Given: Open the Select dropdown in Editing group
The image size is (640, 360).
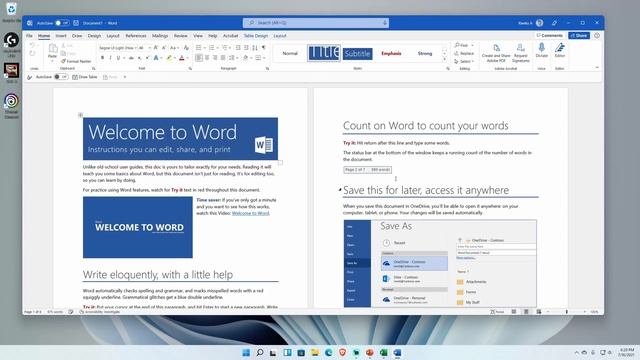Looking at the screenshot, I should pos(464,62).
